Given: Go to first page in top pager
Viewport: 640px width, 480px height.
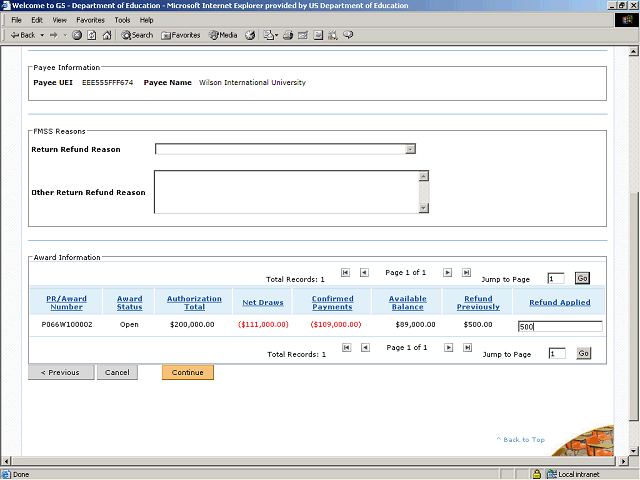Looking at the screenshot, I should (345, 272).
